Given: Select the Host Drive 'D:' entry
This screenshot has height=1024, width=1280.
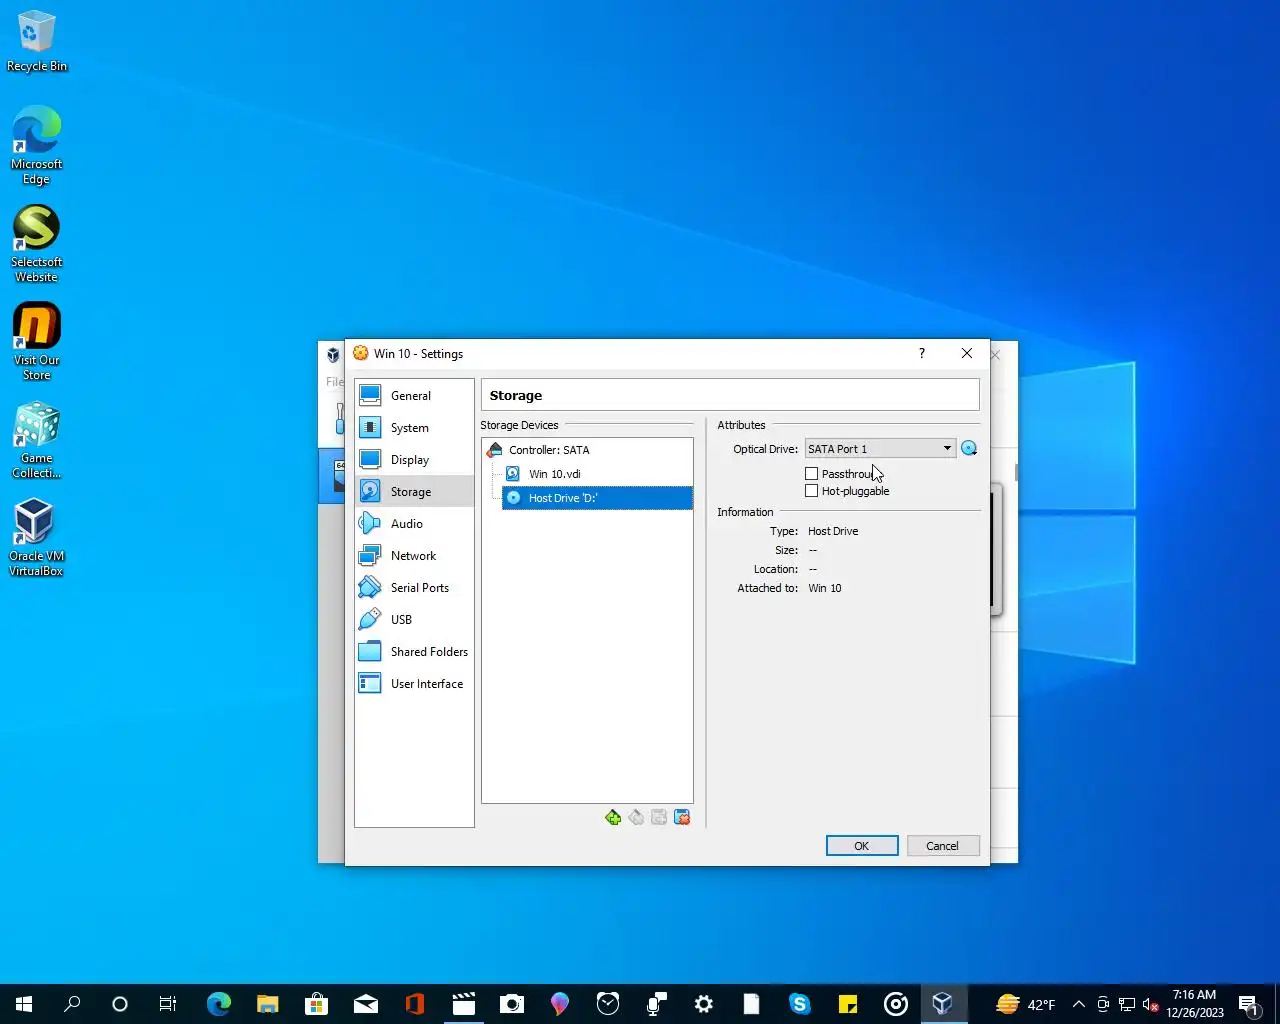Looking at the screenshot, I should [x=597, y=498].
